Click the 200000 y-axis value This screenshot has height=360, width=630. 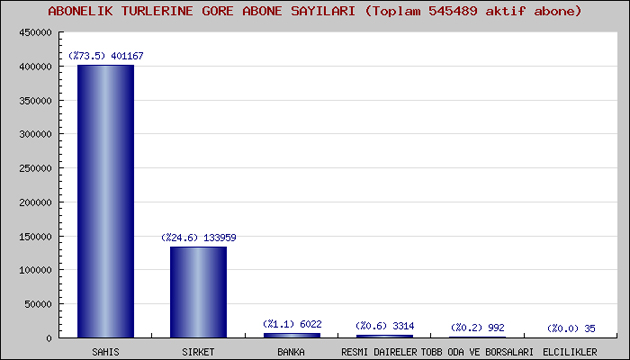point(36,202)
